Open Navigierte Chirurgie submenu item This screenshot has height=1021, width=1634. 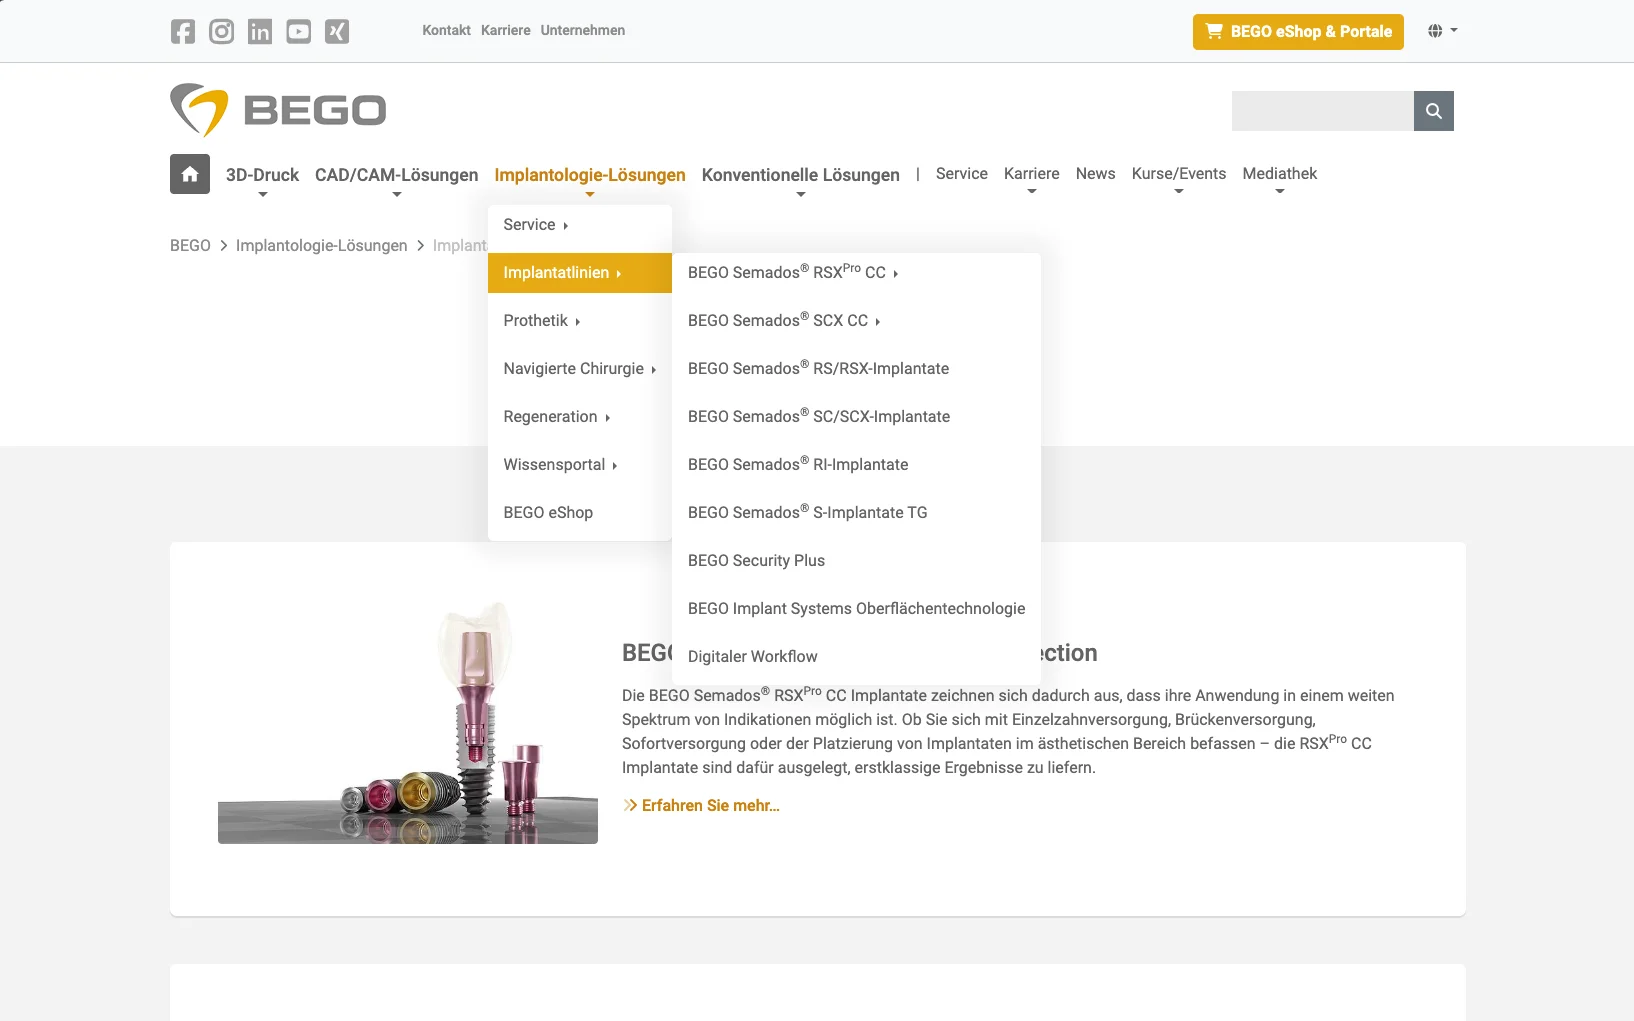[x=580, y=369]
